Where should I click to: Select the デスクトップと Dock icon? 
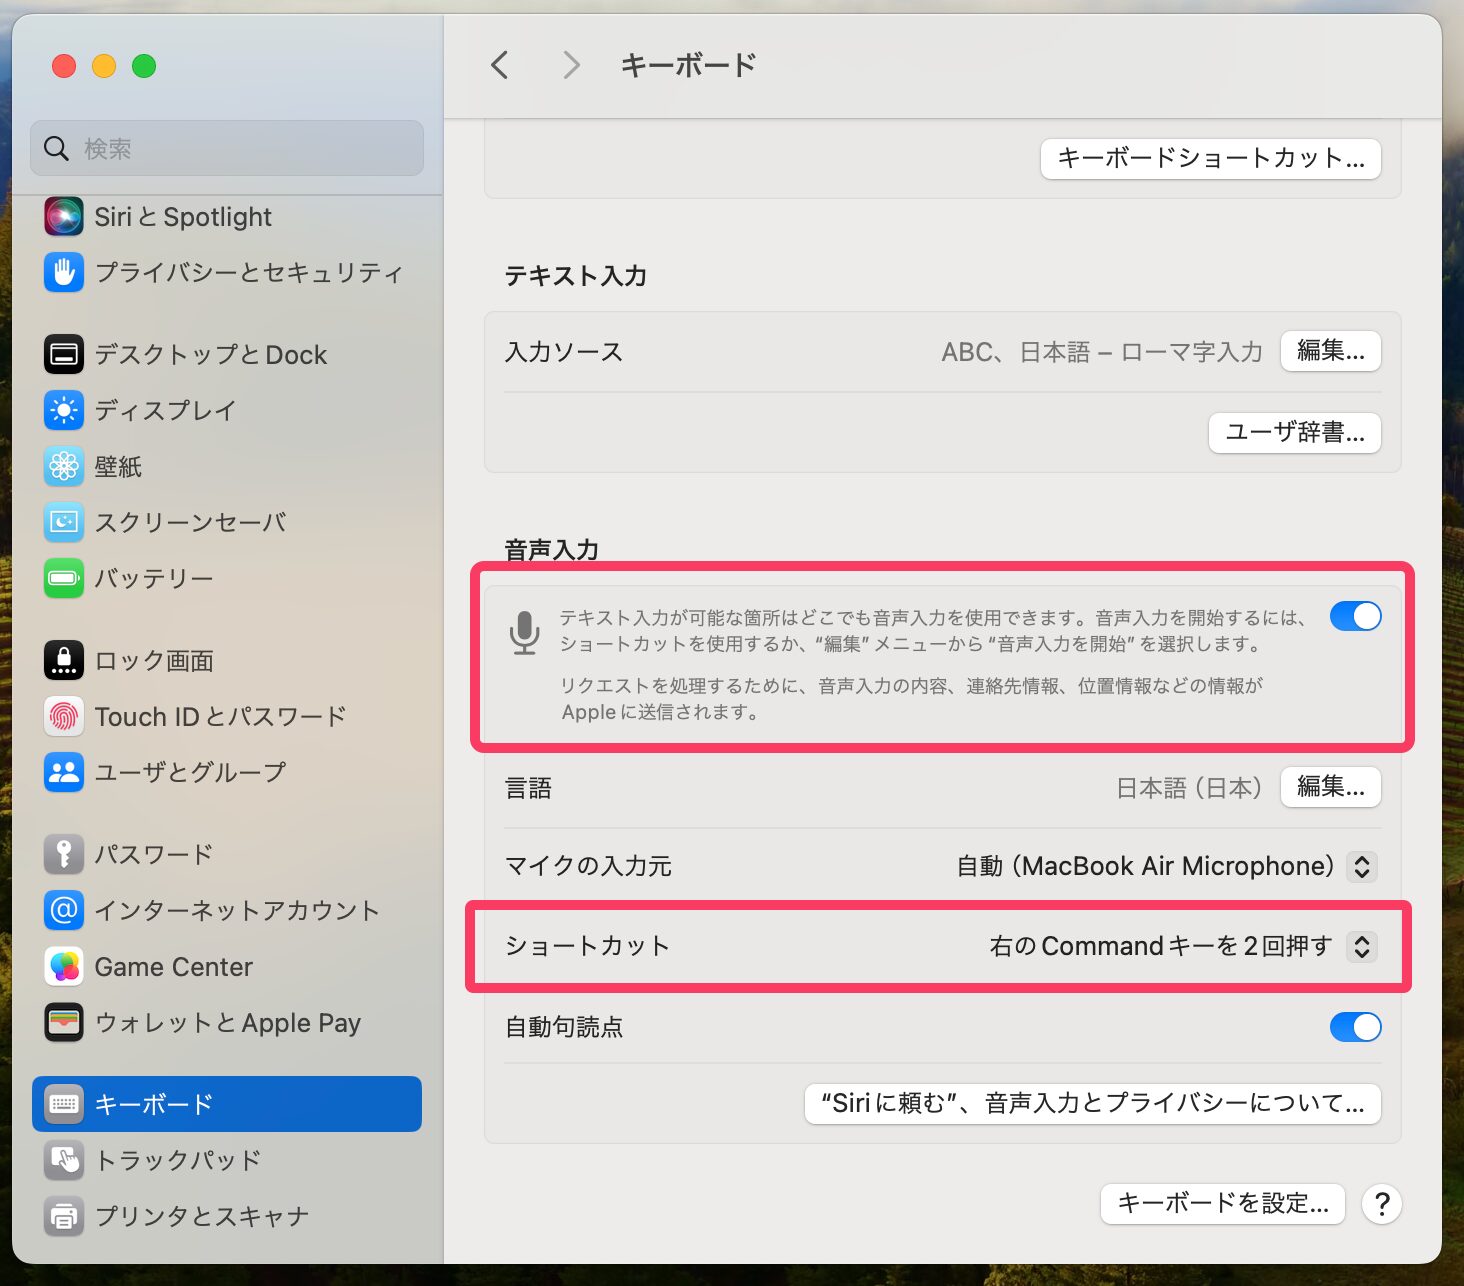point(64,355)
